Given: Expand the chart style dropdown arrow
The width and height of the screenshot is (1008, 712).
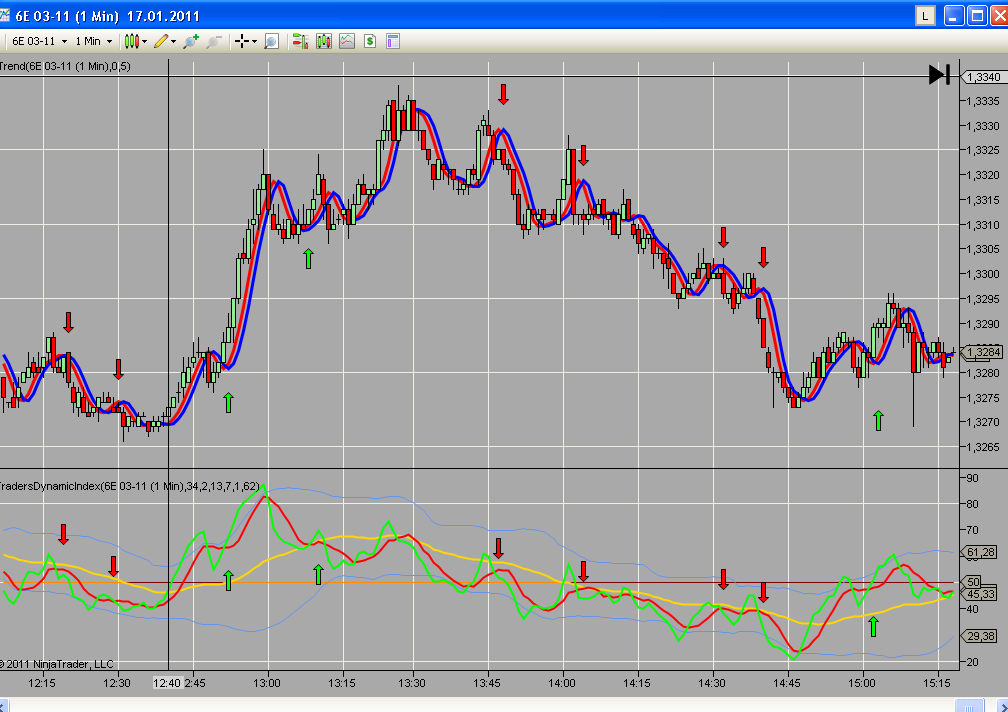Looking at the screenshot, I should [145, 42].
